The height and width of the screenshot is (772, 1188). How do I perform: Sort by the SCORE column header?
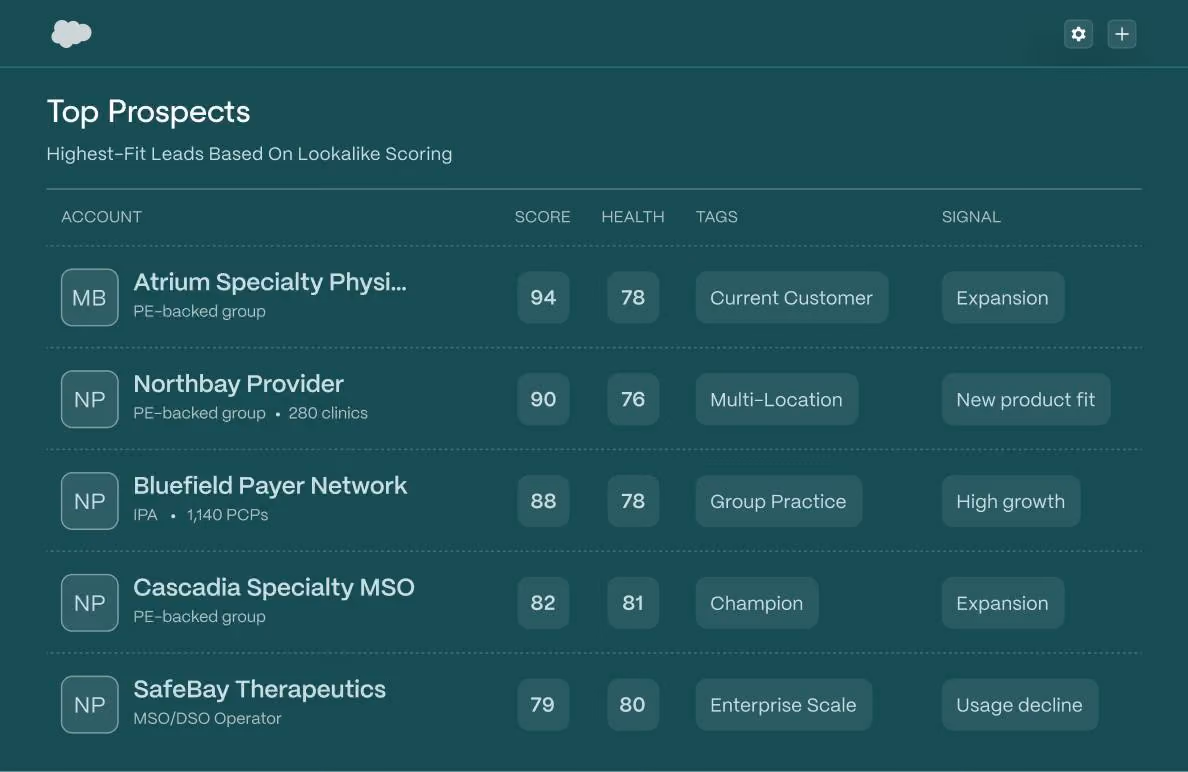point(542,217)
